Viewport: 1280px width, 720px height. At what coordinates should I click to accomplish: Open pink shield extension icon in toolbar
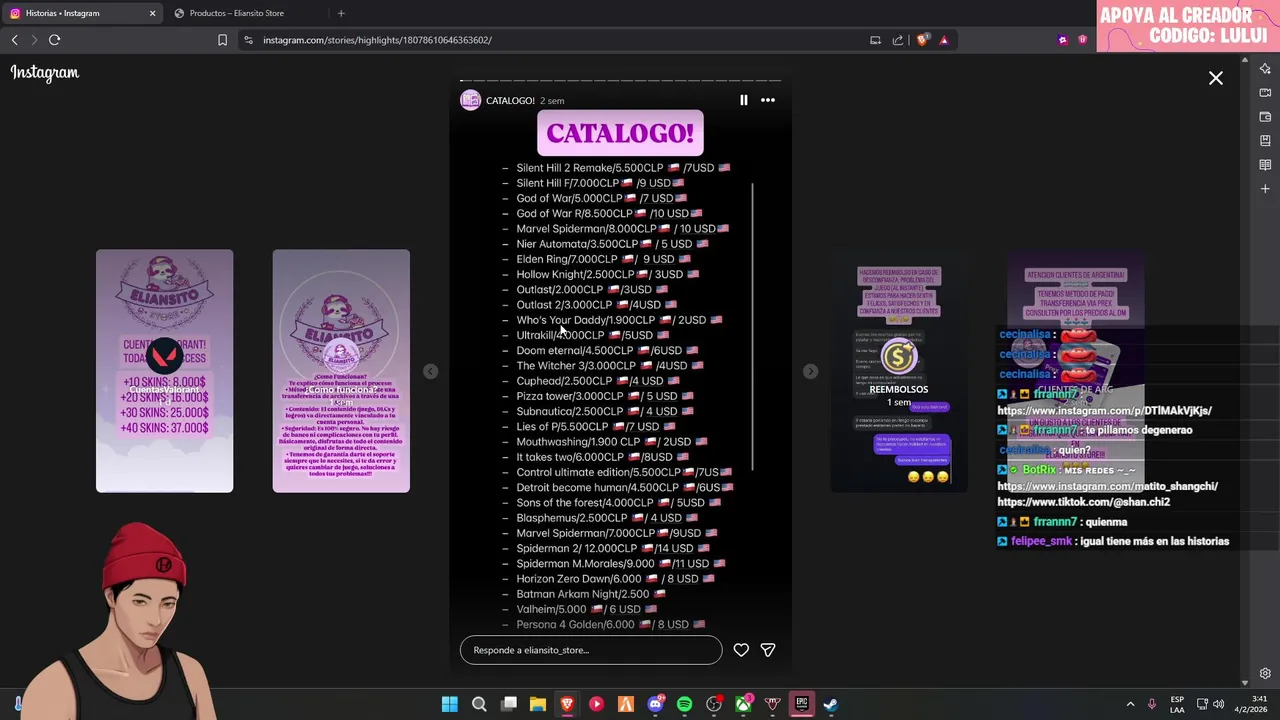[x=1083, y=40]
